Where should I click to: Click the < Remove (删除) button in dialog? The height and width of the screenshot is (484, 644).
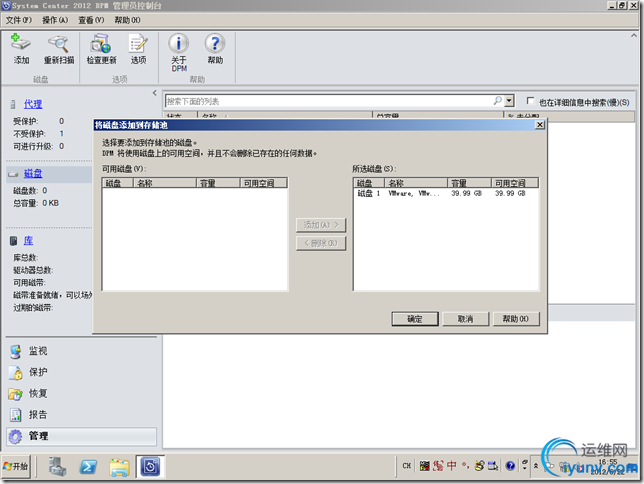pyautogui.click(x=321, y=243)
